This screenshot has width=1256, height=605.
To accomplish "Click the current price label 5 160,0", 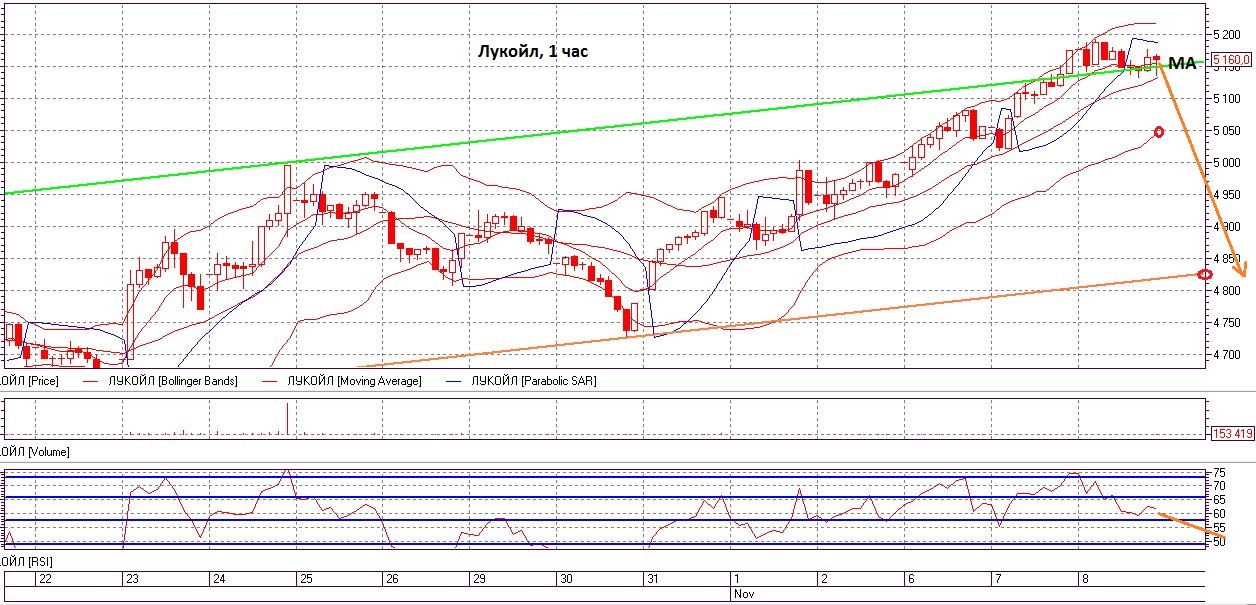I will (1232, 60).
